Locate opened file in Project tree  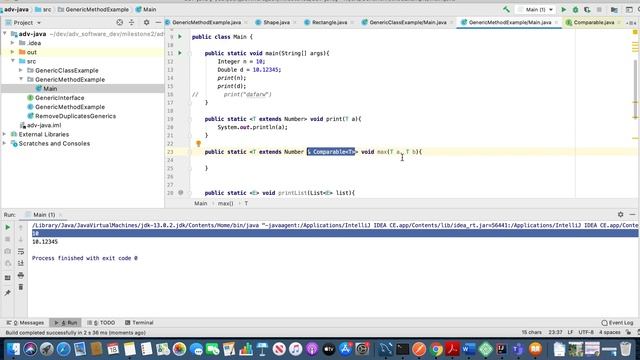pos(120,22)
